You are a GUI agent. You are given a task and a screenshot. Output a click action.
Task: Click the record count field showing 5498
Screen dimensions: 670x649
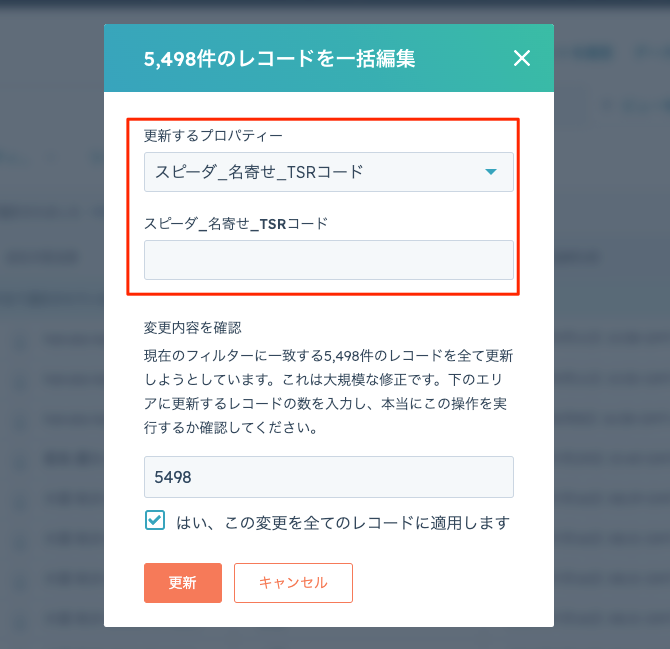coord(328,477)
